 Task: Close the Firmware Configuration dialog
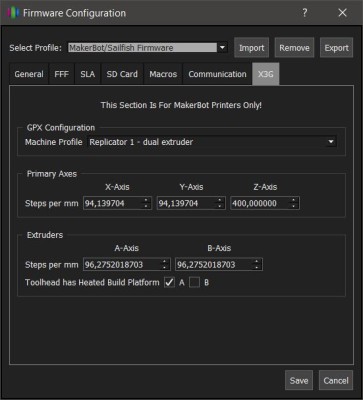(342, 13)
